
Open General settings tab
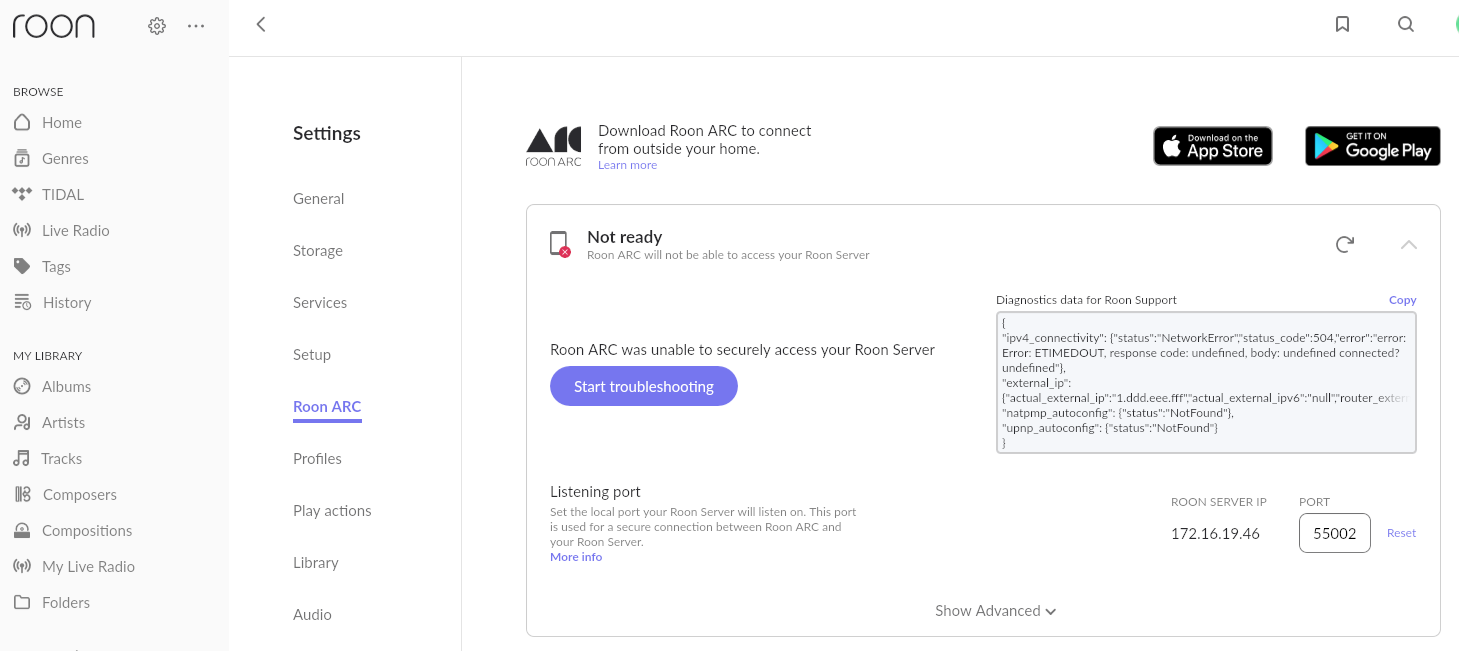(319, 198)
